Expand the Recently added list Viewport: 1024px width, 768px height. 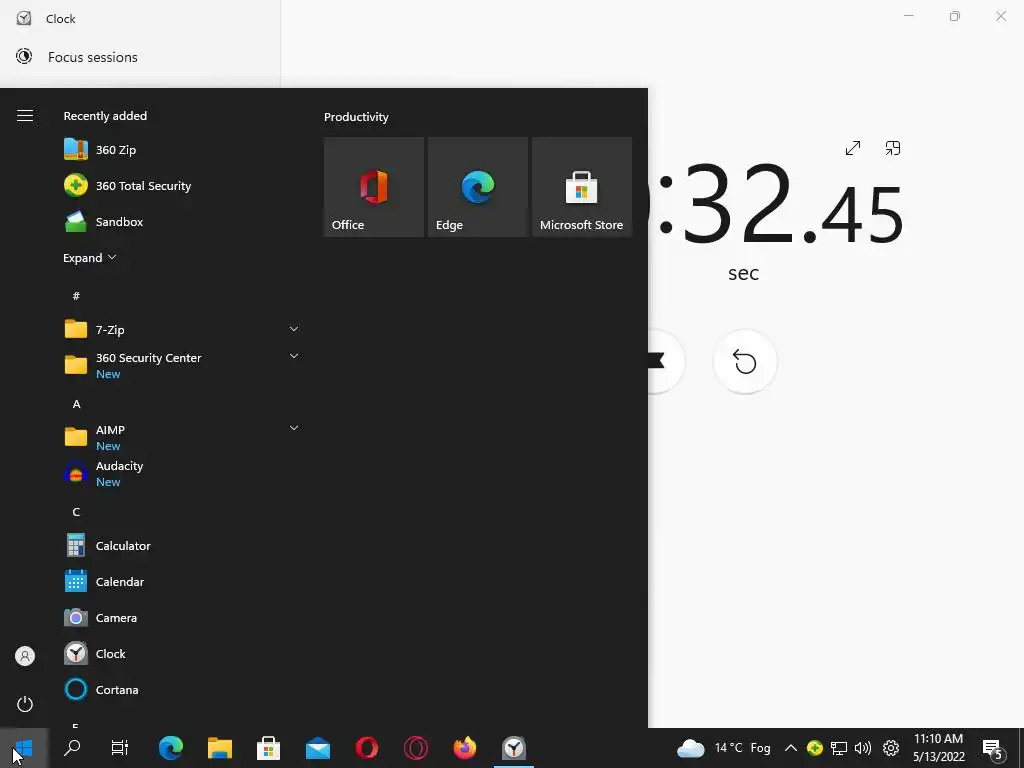[x=89, y=257]
